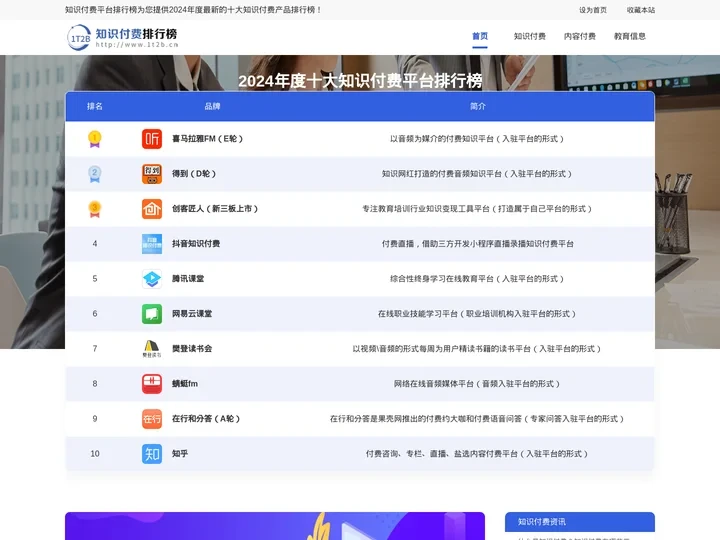720x540 pixels.
Task: Click the 1T2B site logo
Action: [123, 37]
